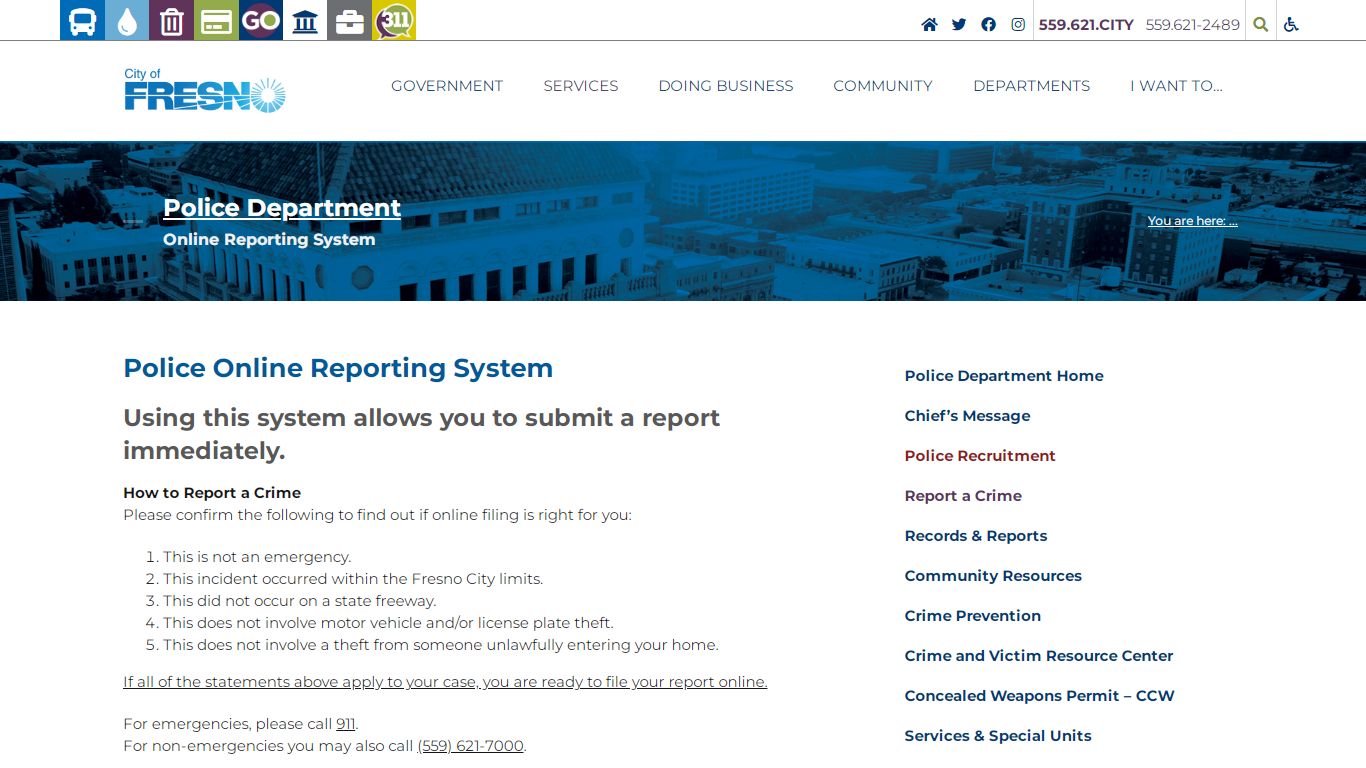
Task: Open the GO icon
Action: pos(261,20)
